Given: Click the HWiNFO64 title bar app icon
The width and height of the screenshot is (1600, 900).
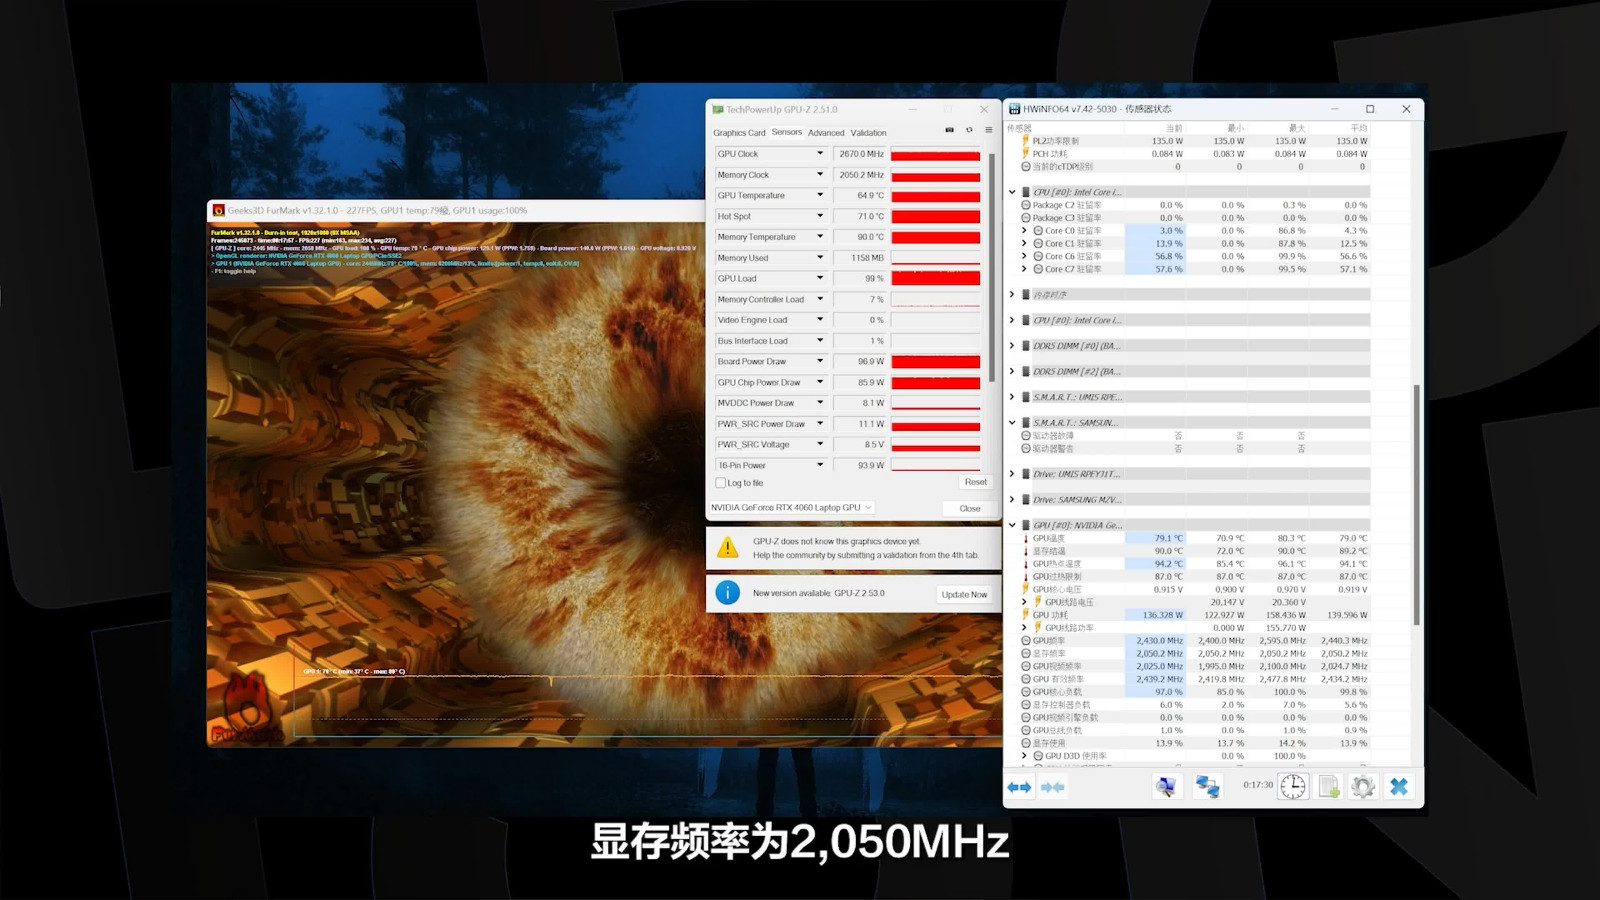Looking at the screenshot, I should [1015, 109].
